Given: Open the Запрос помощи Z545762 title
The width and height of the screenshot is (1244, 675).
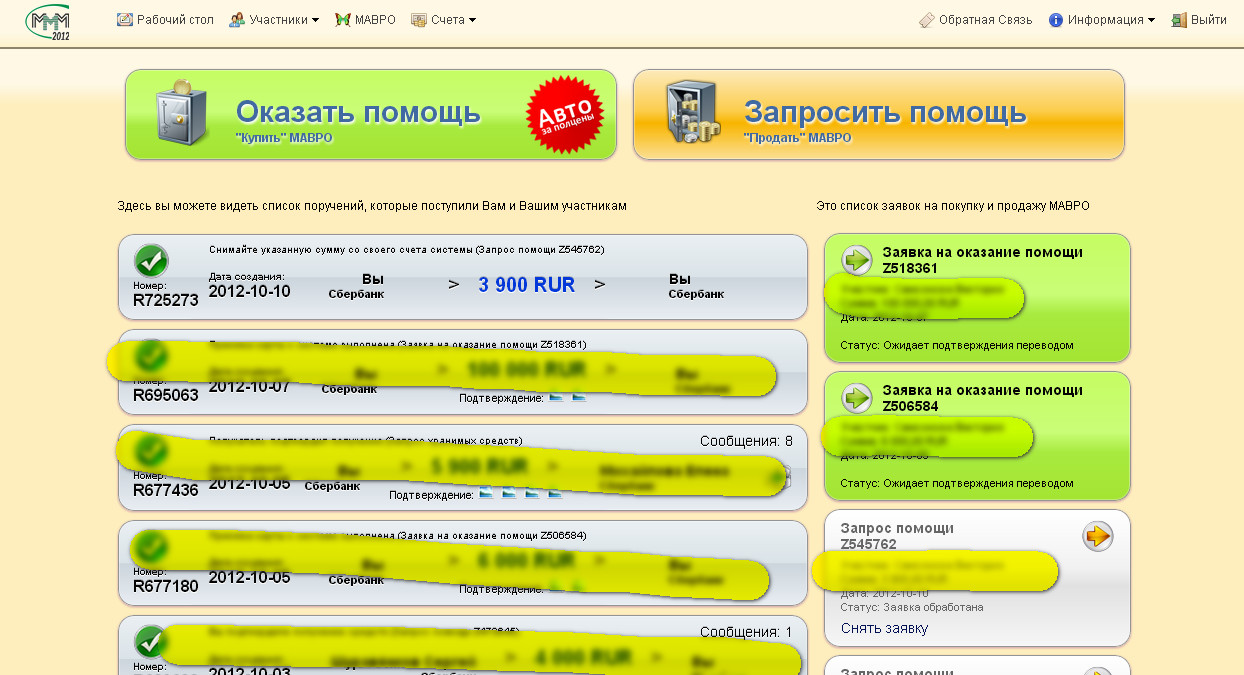Looking at the screenshot, I should tap(897, 536).
